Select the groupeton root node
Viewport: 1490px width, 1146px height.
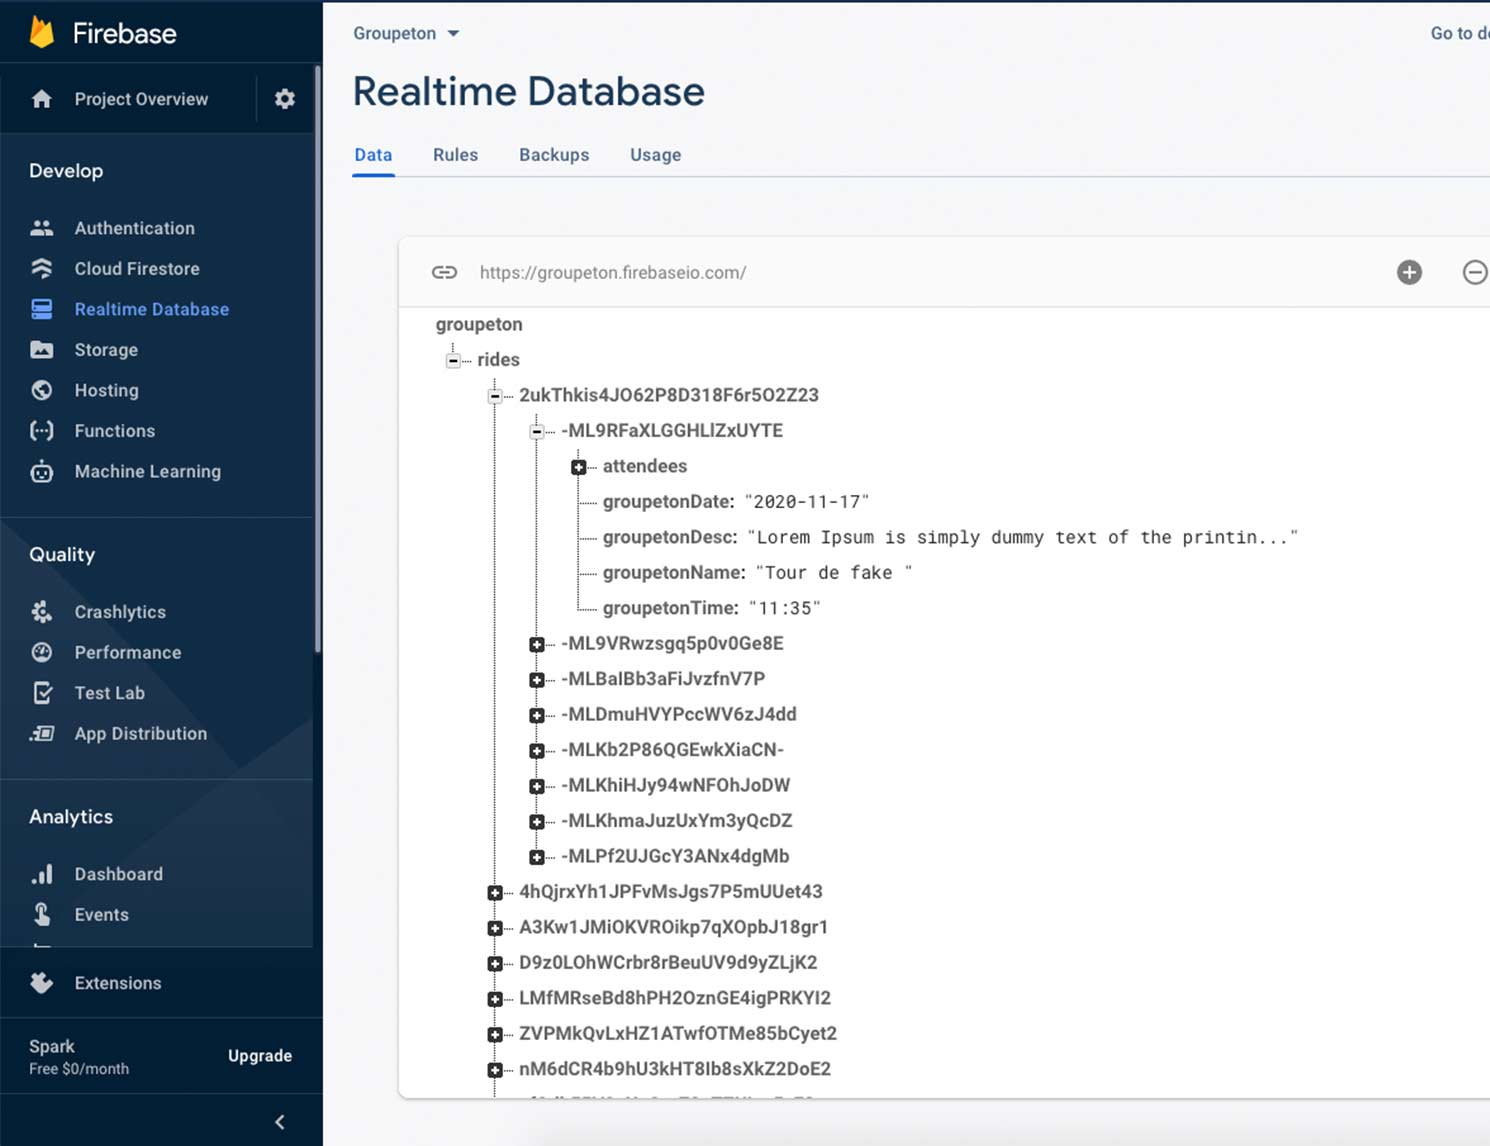(x=479, y=324)
